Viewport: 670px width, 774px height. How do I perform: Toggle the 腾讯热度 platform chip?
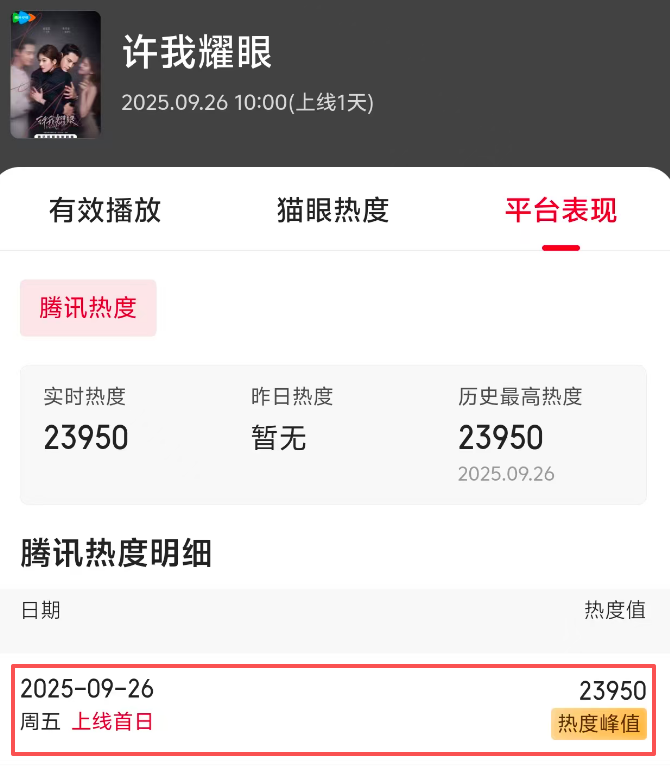click(88, 308)
